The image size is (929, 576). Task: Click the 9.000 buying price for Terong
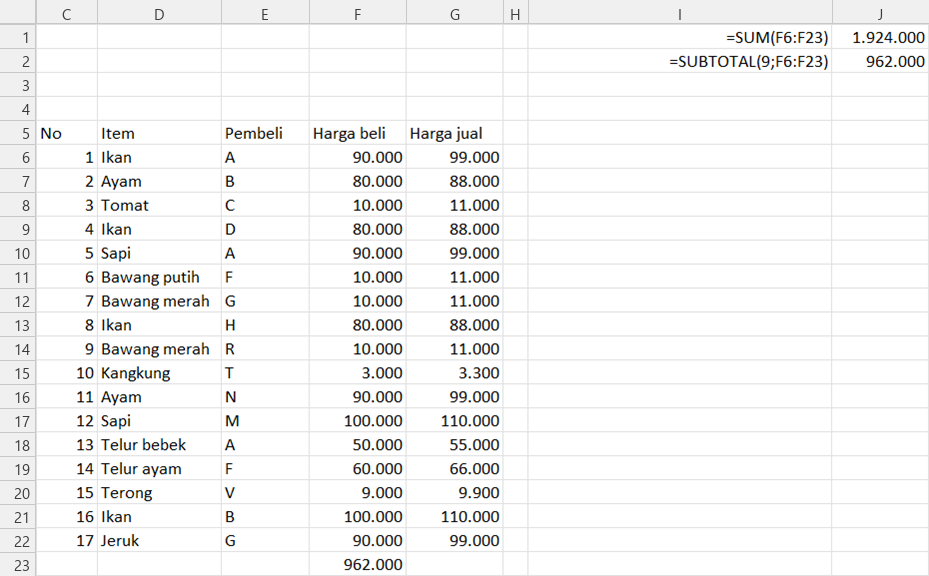coord(358,492)
